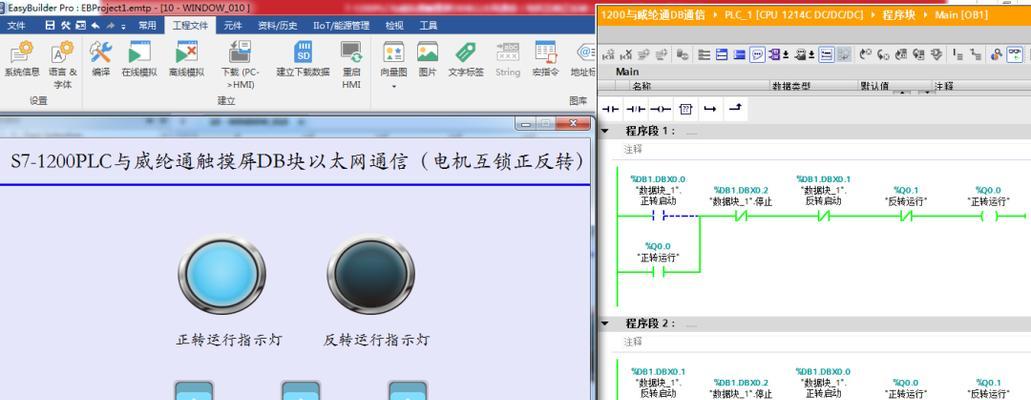1031x400 pixels.
Task: Switch to the 工具 ribbon tab
Action: tap(428, 25)
